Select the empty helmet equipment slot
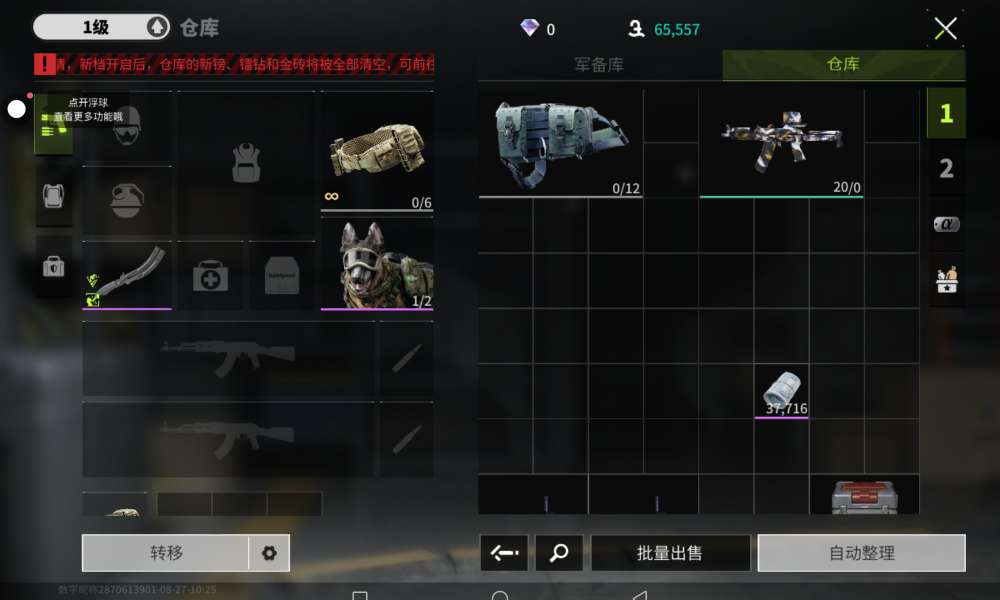 127,127
